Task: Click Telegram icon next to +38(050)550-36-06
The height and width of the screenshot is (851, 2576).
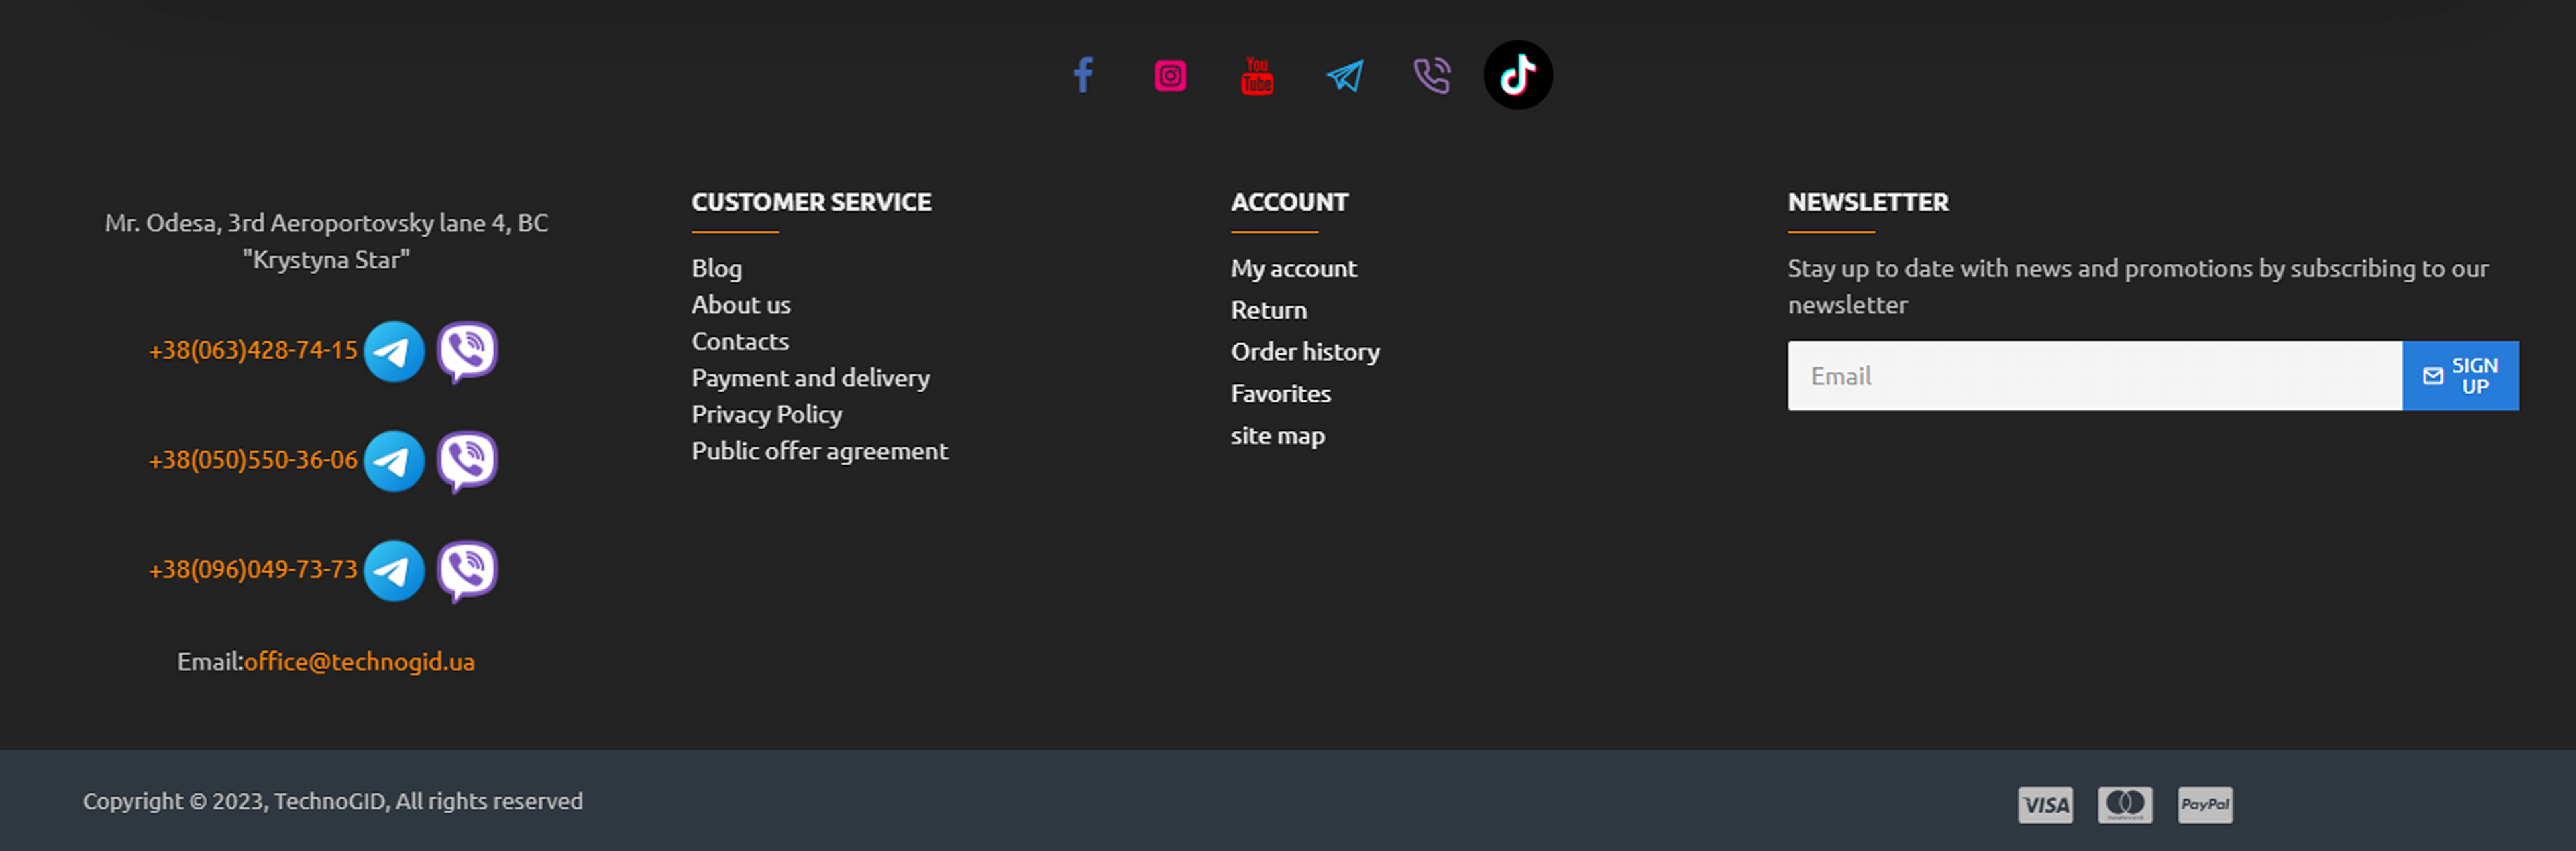Action: [394, 461]
